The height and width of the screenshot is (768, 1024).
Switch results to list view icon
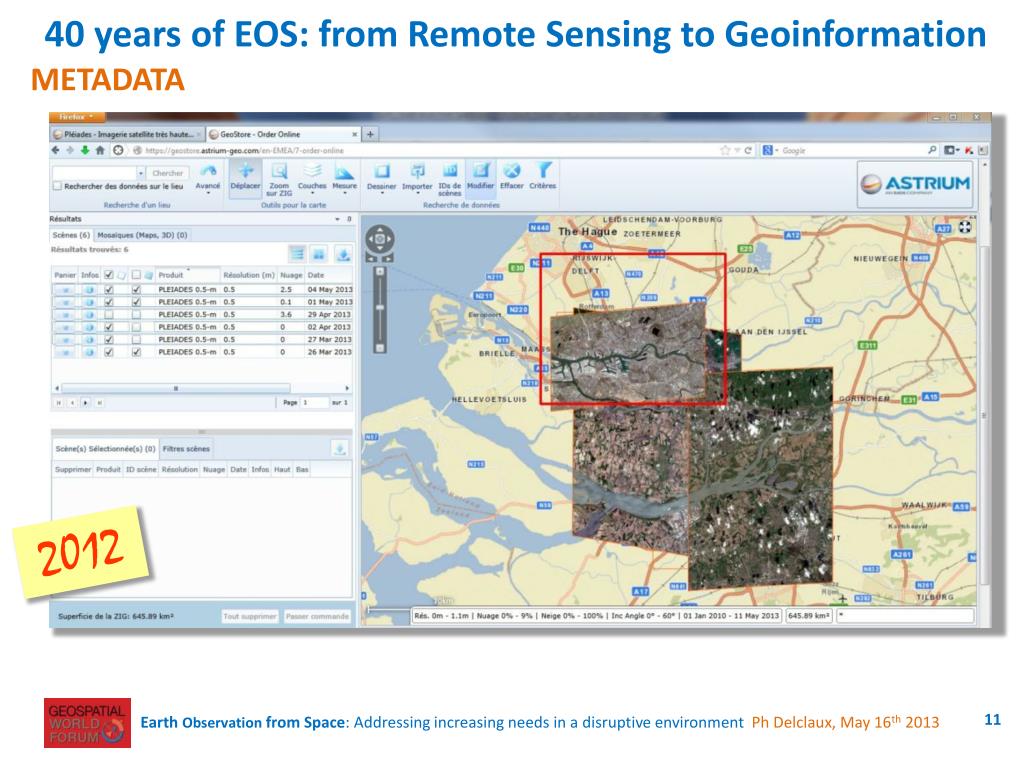click(x=297, y=253)
